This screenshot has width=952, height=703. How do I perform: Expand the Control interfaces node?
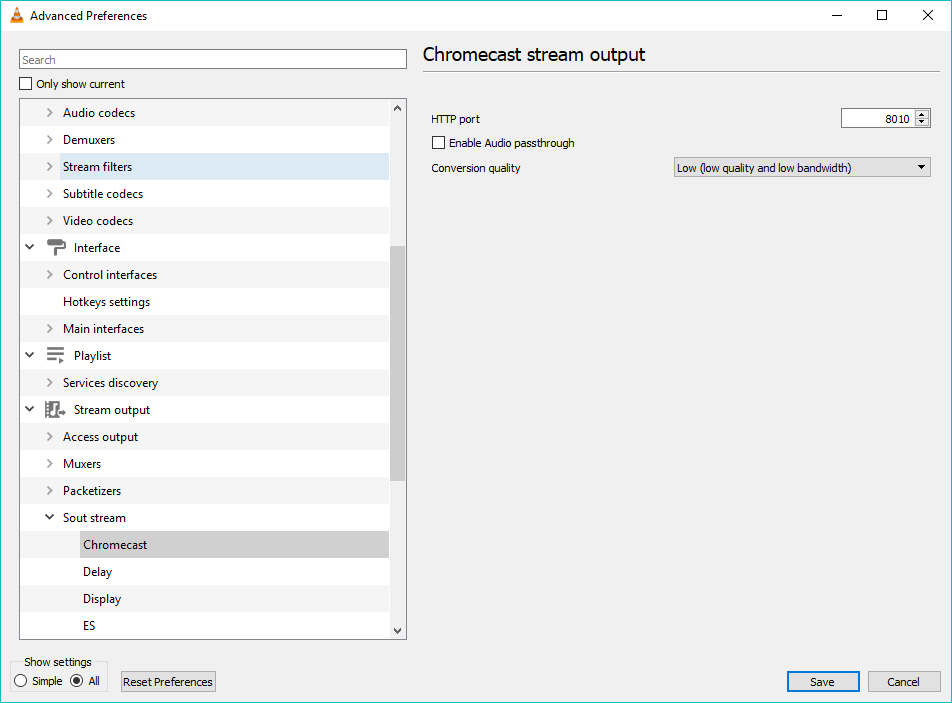tap(49, 275)
